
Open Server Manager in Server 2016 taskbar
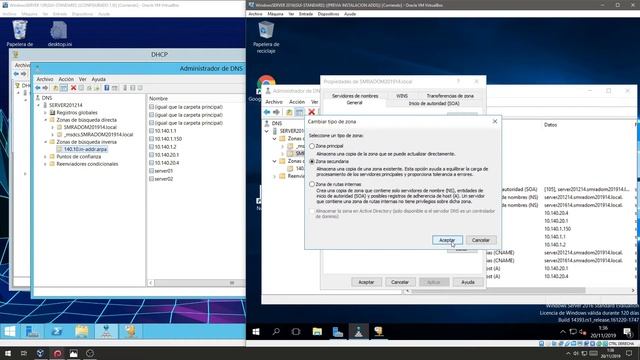click(338, 331)
